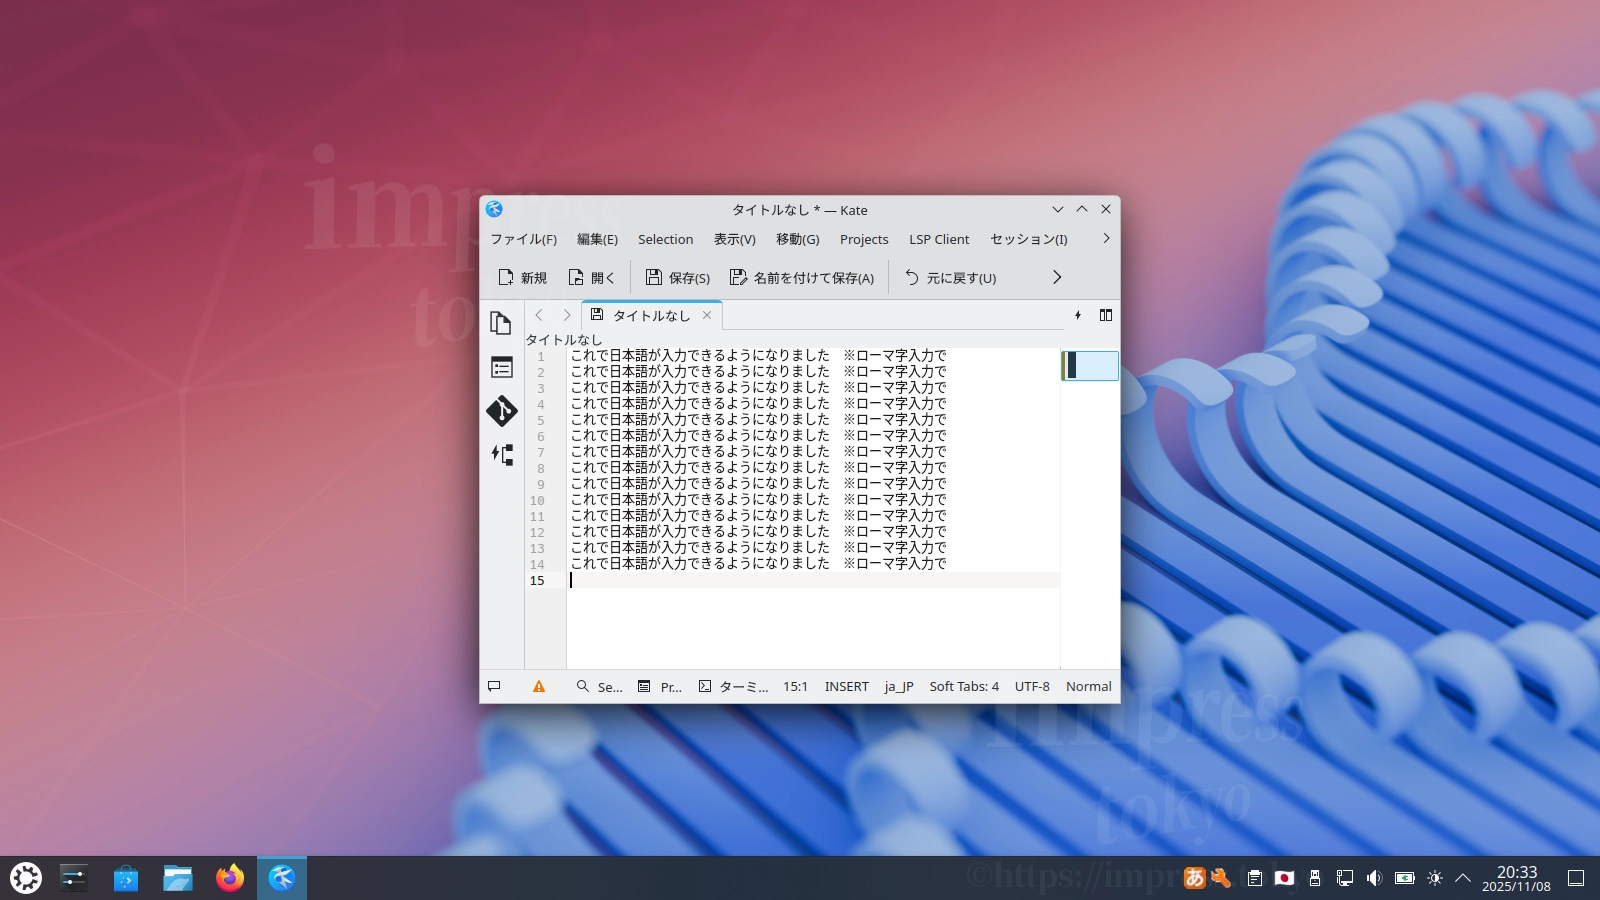This screenshot has height=900, width=1600.
Task: Open the UTF-8 encoding selector
Action: point(1032,686)
